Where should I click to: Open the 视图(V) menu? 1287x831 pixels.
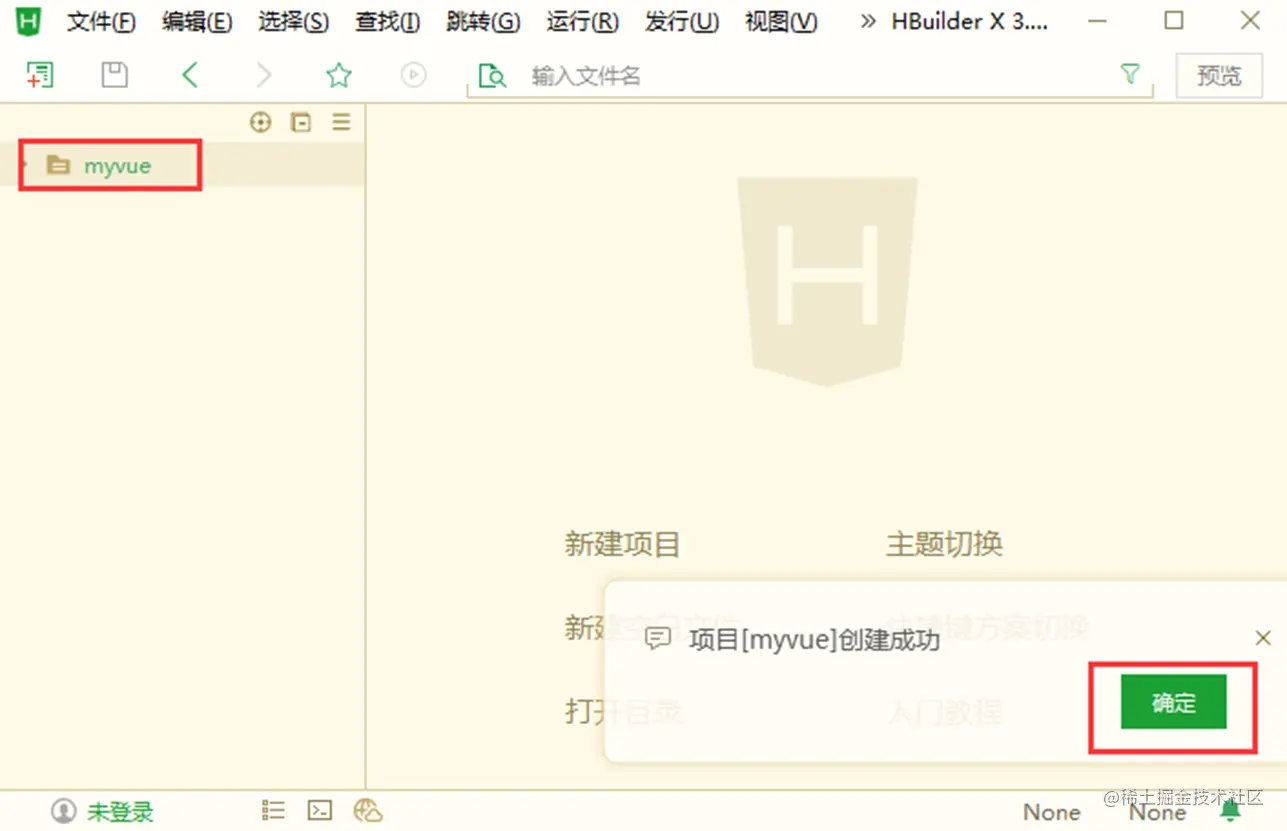coord(780,22)
